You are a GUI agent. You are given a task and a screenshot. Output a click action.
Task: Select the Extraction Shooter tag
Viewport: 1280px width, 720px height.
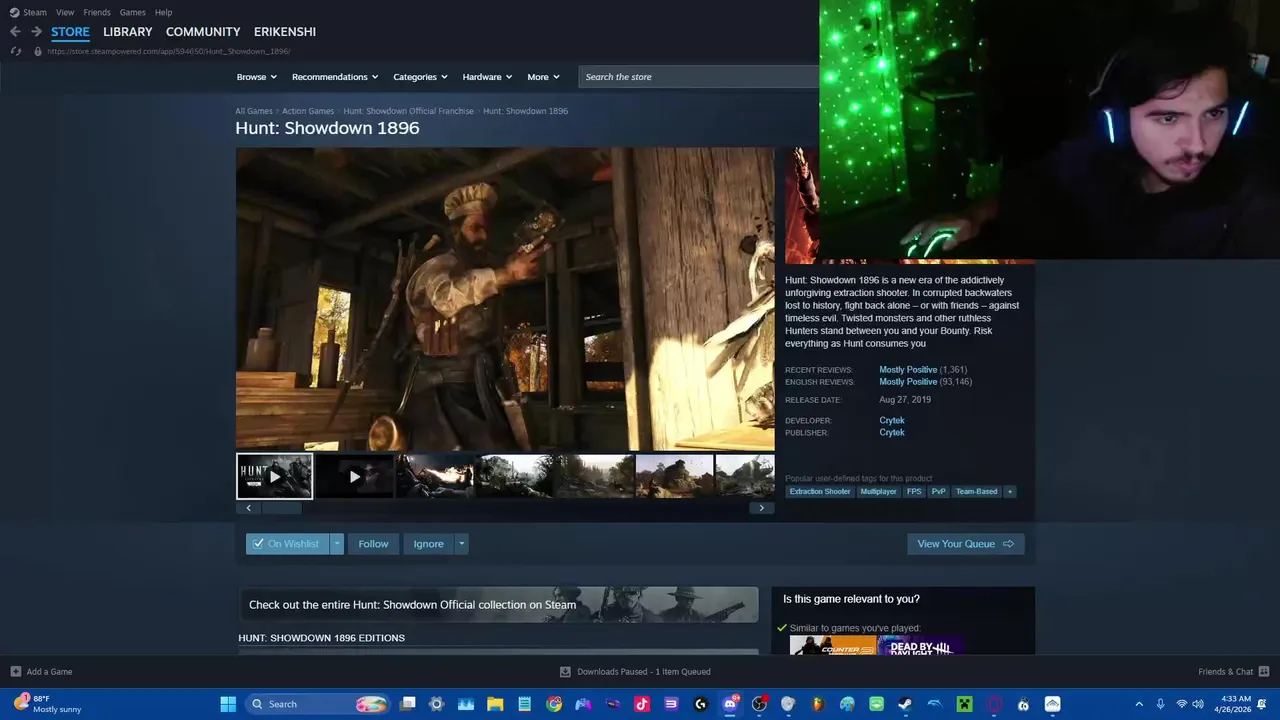click(x=819, y=492)
